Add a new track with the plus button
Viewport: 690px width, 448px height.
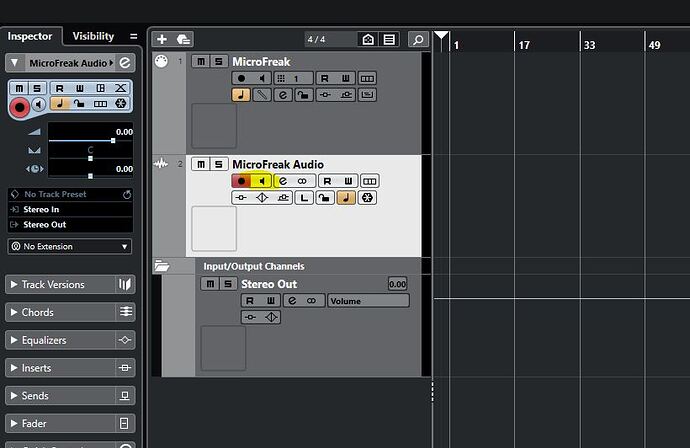click(162, 39)
